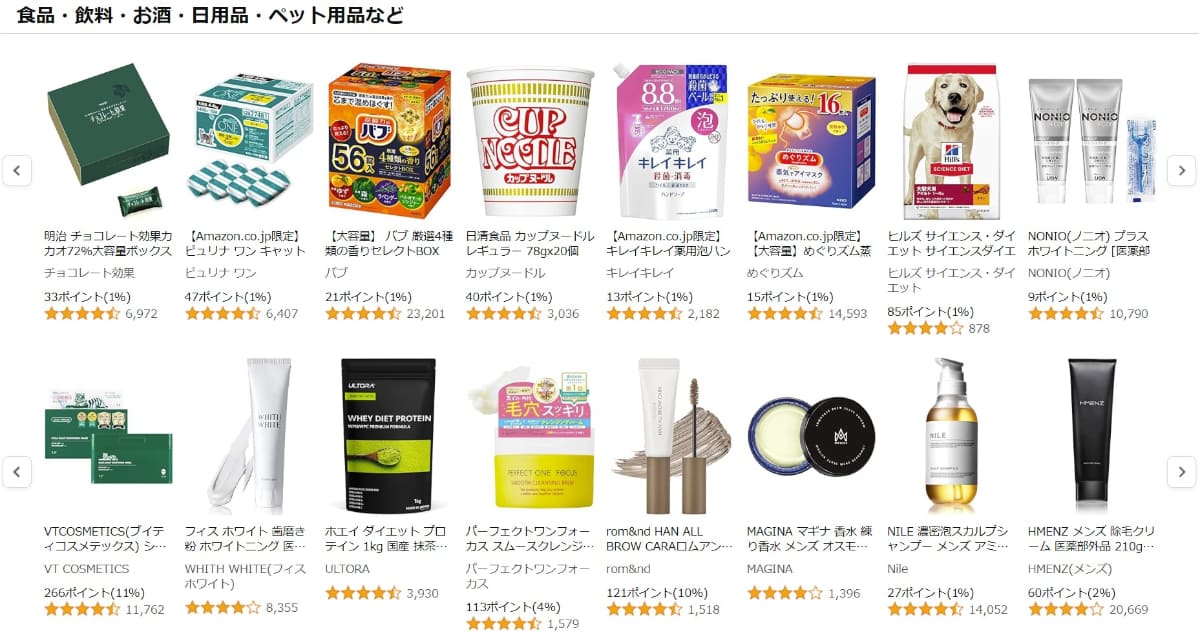The height and width of the screenshot is (637, 1200).
Task: Advance the bottom product carousel right
Action: point(1182,471)
